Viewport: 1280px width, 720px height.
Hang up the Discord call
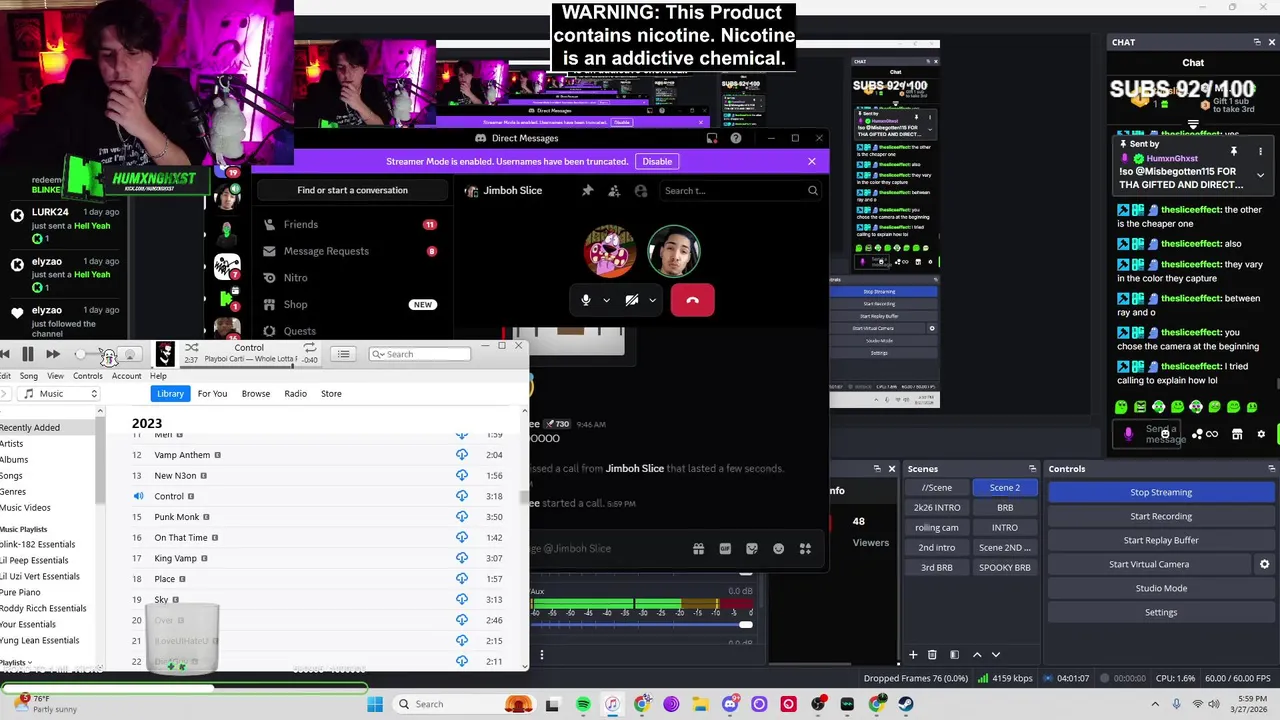pyautogui.click(x=692, y=300)
